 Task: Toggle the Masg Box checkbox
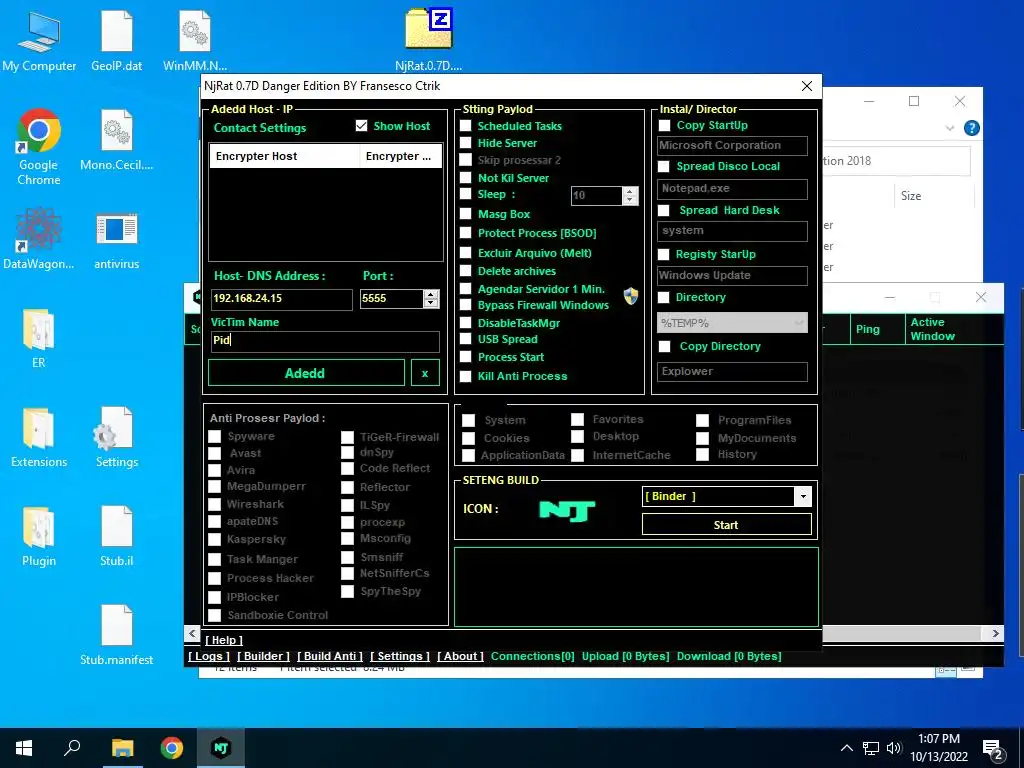click(x=466, y=214)
